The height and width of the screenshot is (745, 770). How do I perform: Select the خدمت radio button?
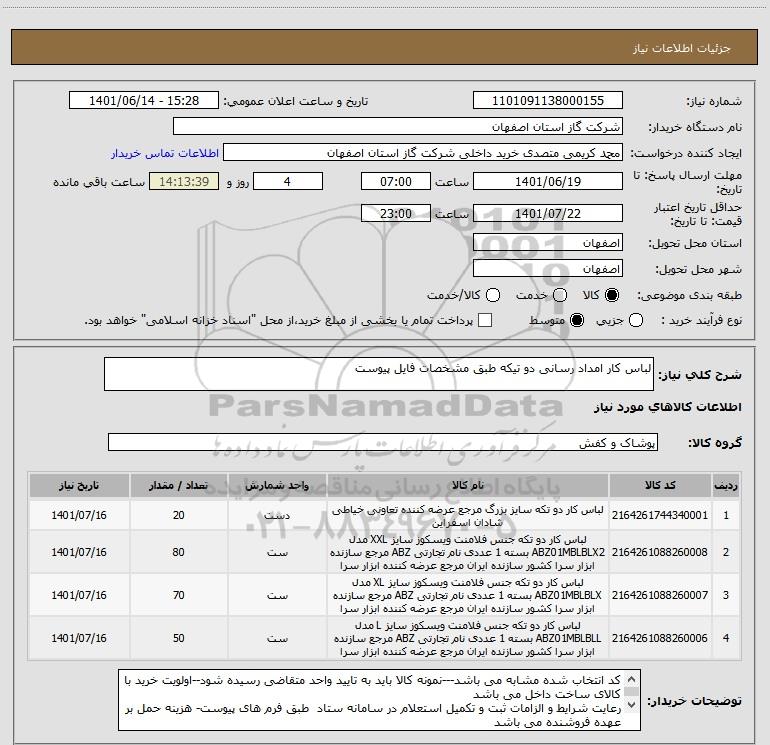point(560,295)
